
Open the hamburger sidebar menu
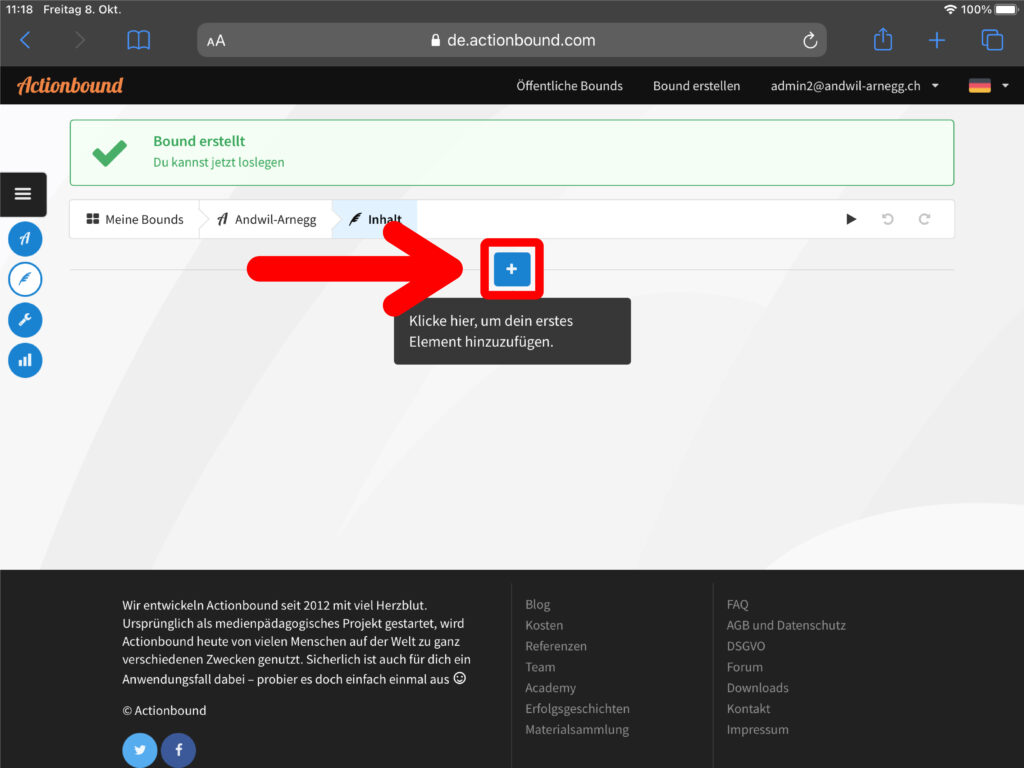[23, 194]
